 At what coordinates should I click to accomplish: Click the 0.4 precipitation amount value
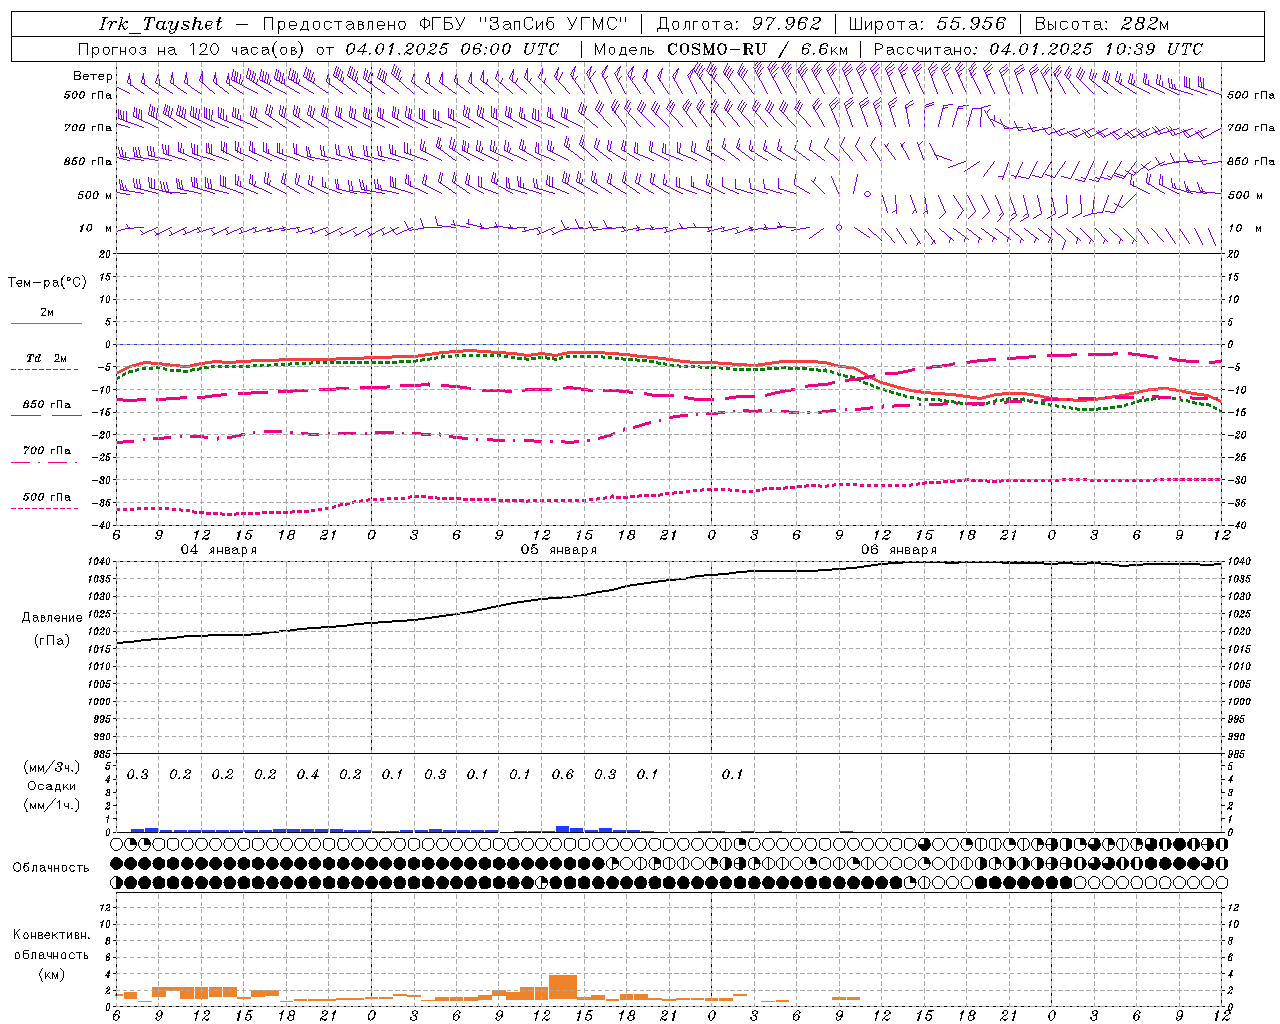pos(308,774)
